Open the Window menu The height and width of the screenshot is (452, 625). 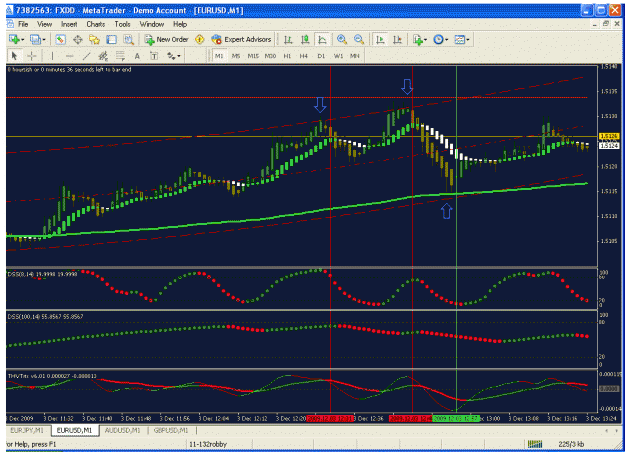click(x=152, y=24)
